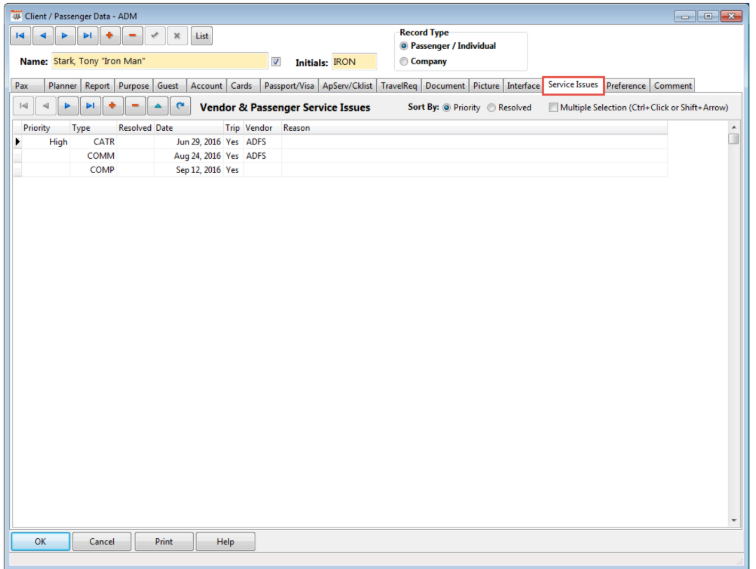Remove selected service issue with minus icon
This screenshot has height=569, width=756.
coord(135,106)
